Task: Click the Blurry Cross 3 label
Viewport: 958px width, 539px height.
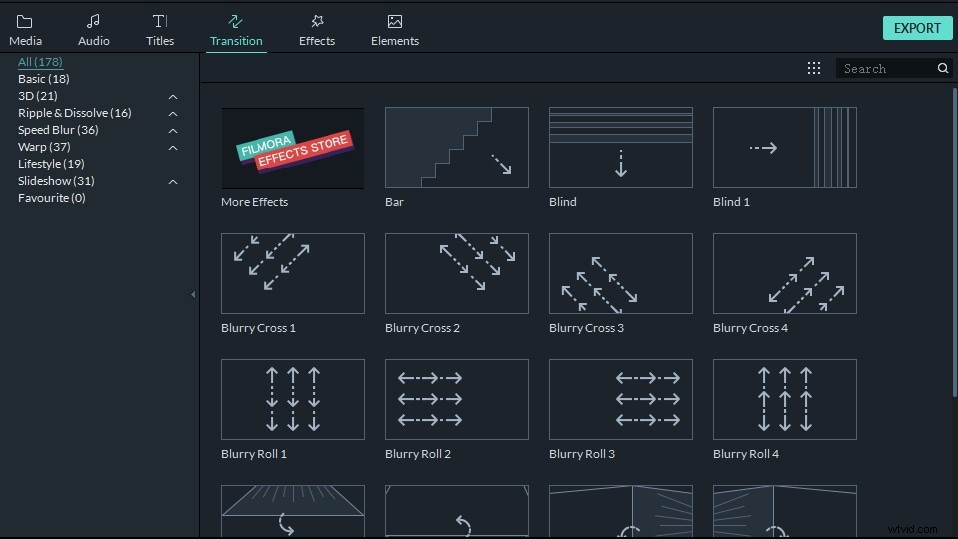Action: tap(587, 328)
